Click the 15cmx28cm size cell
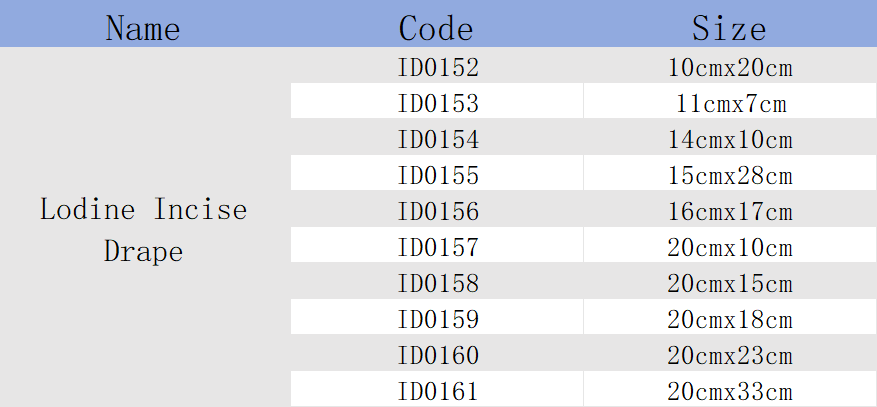877x407 pixels. point(730,173)
